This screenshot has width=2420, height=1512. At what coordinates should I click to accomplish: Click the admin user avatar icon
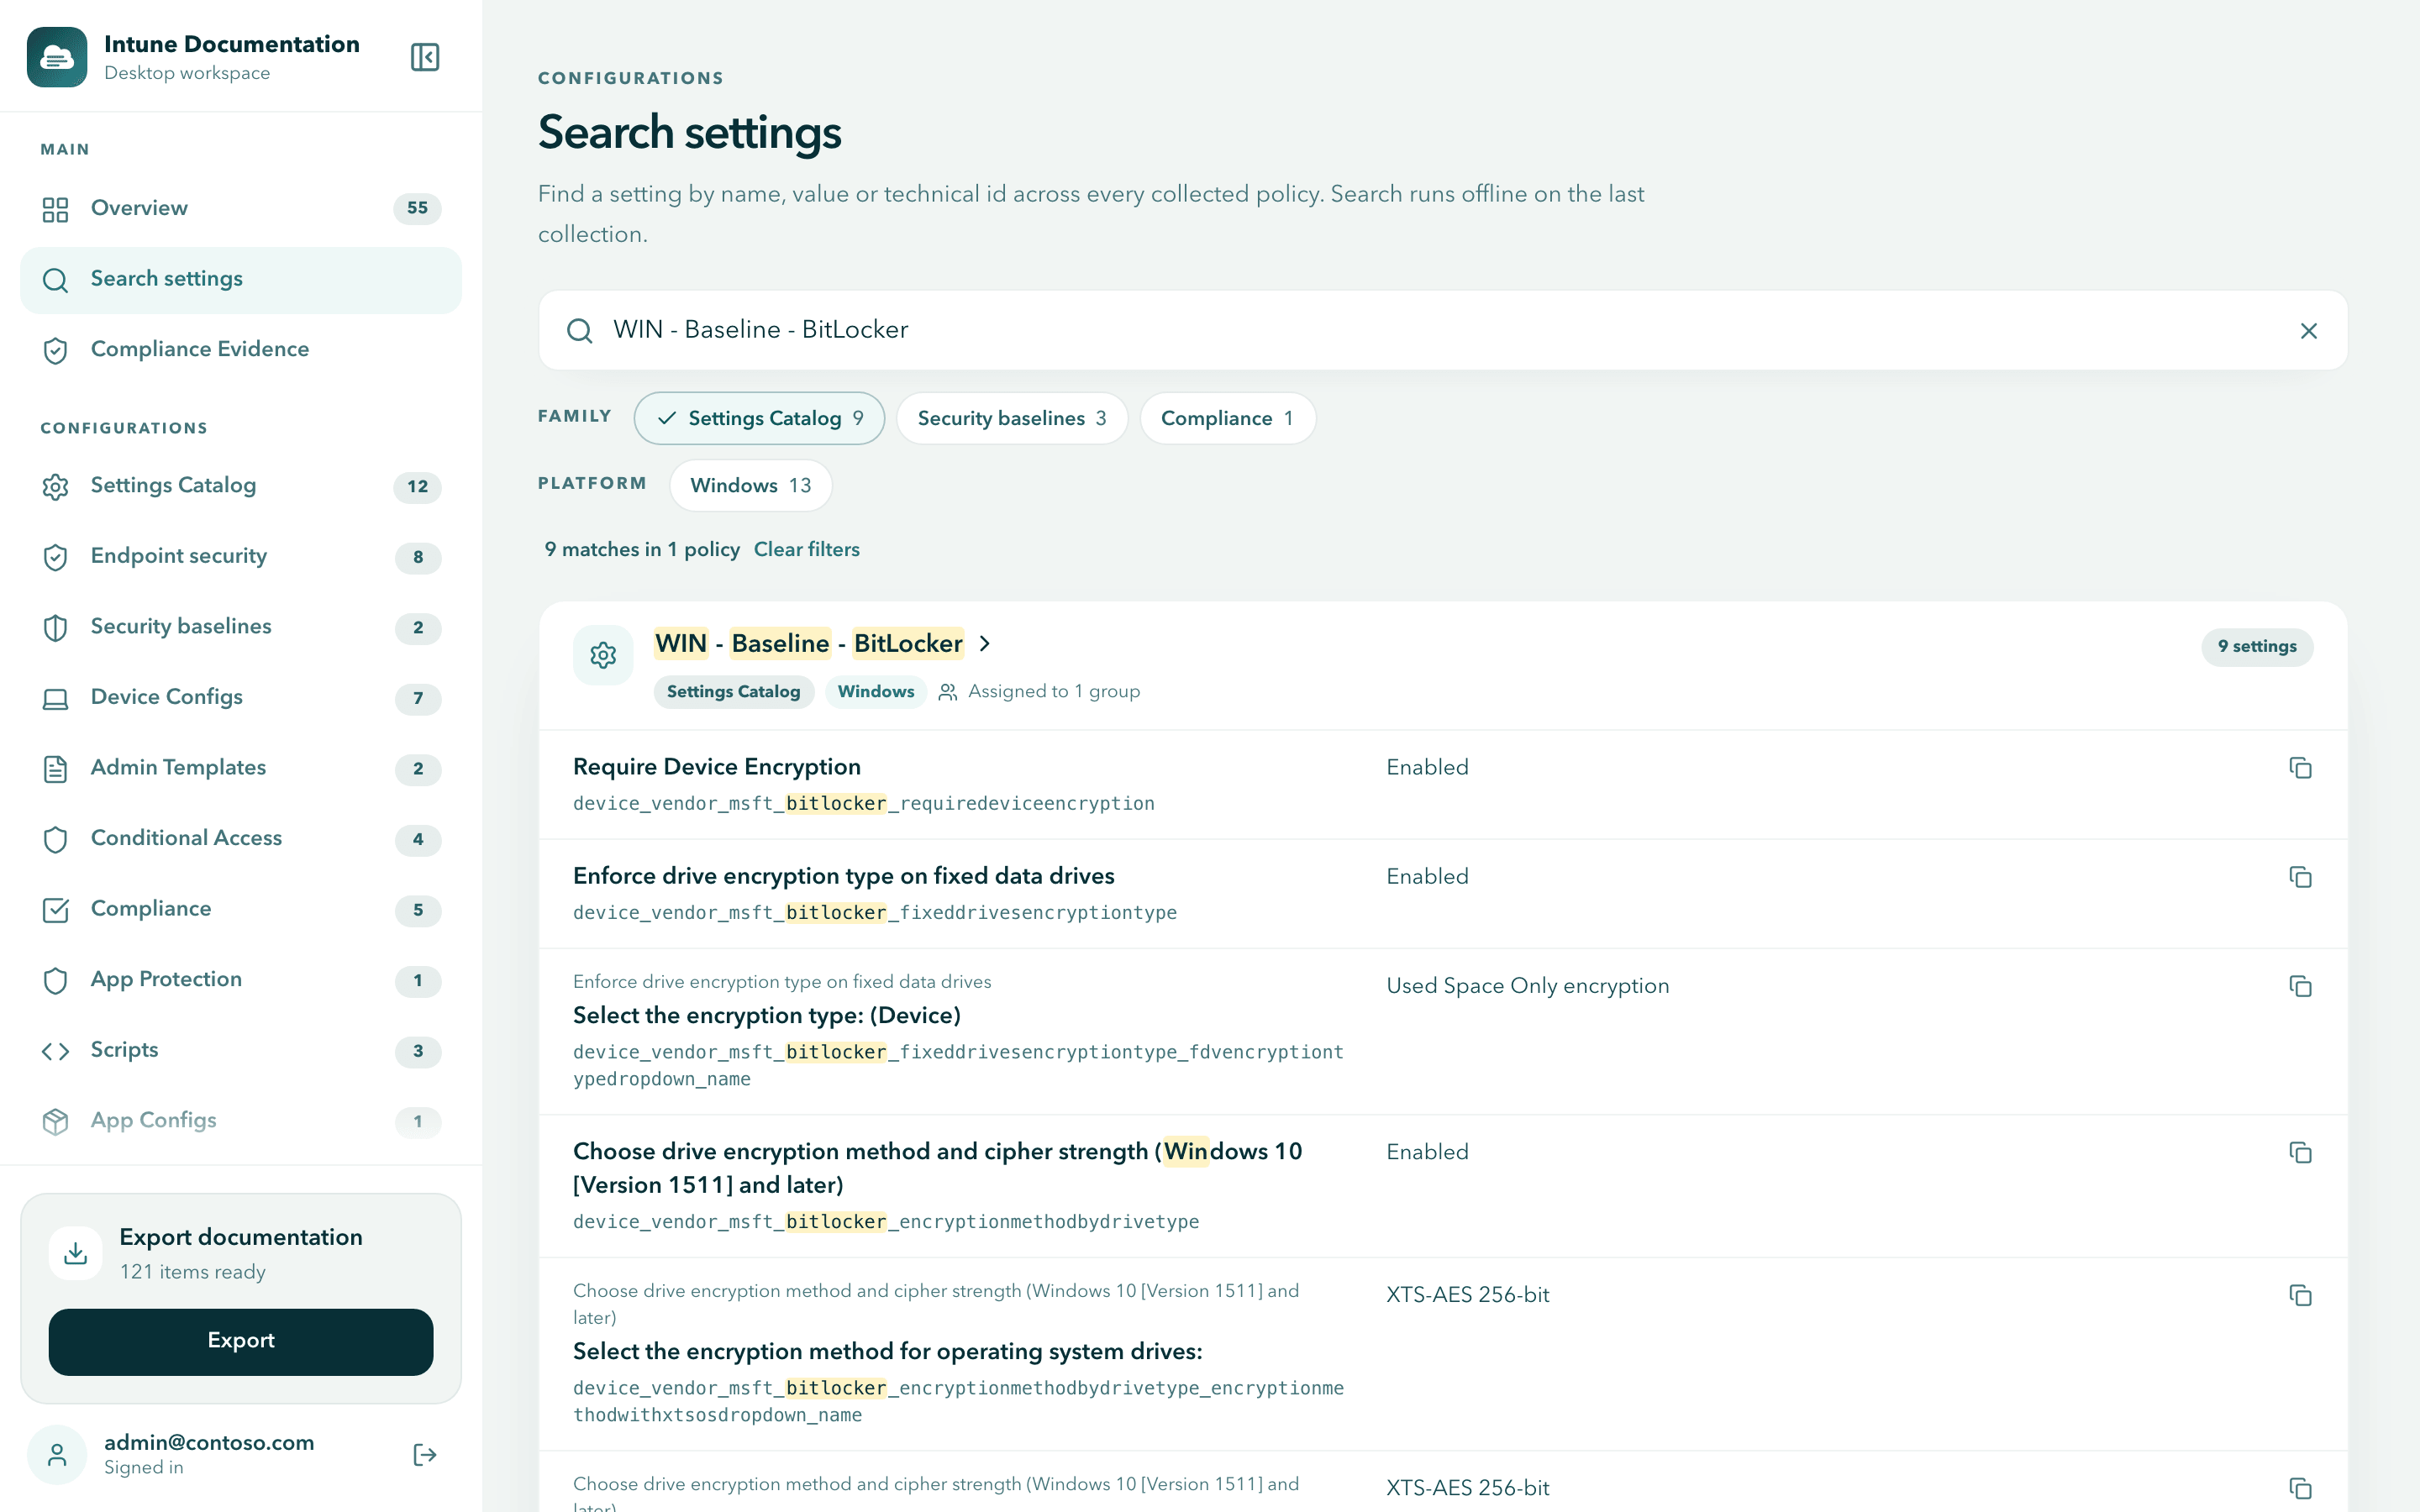coord(57,1454)
